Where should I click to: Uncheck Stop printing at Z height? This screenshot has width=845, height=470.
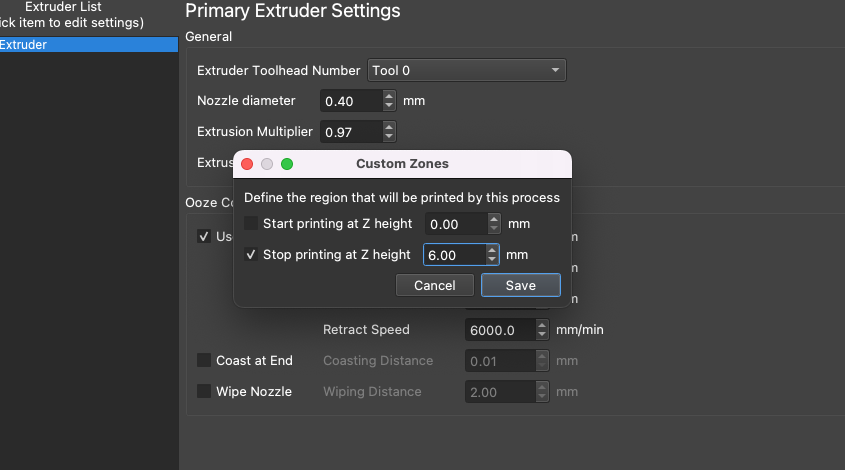click(x=251, y=254)
